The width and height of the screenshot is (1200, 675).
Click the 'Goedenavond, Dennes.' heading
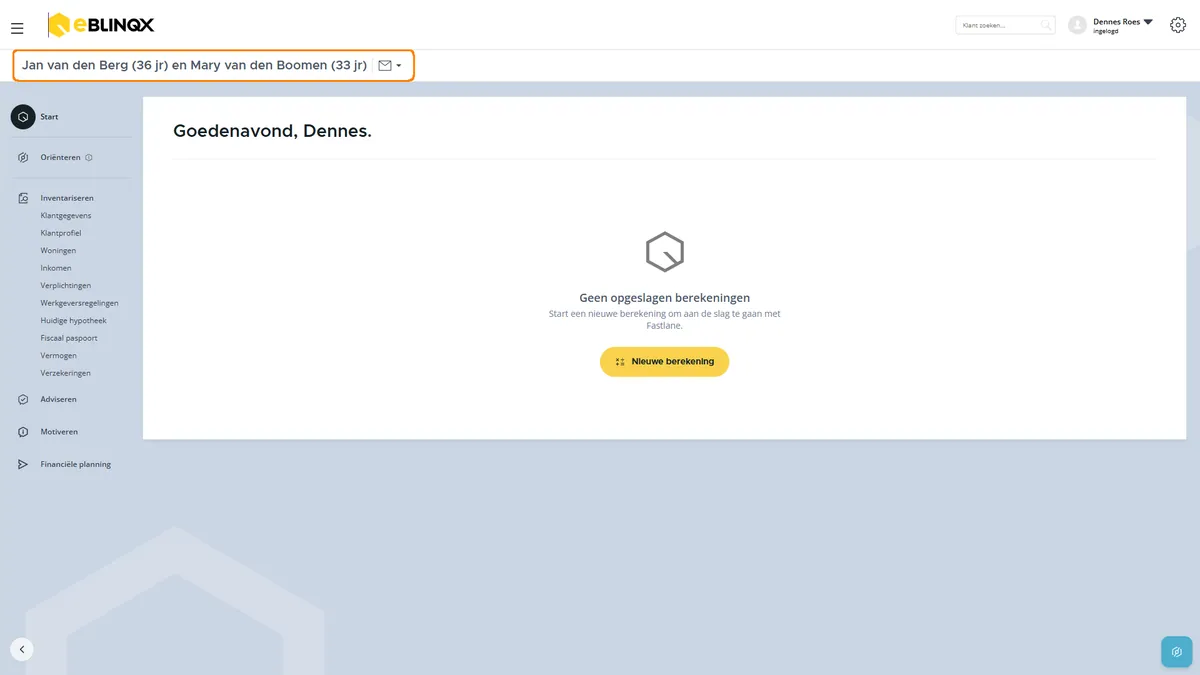(x=272, y=131)
